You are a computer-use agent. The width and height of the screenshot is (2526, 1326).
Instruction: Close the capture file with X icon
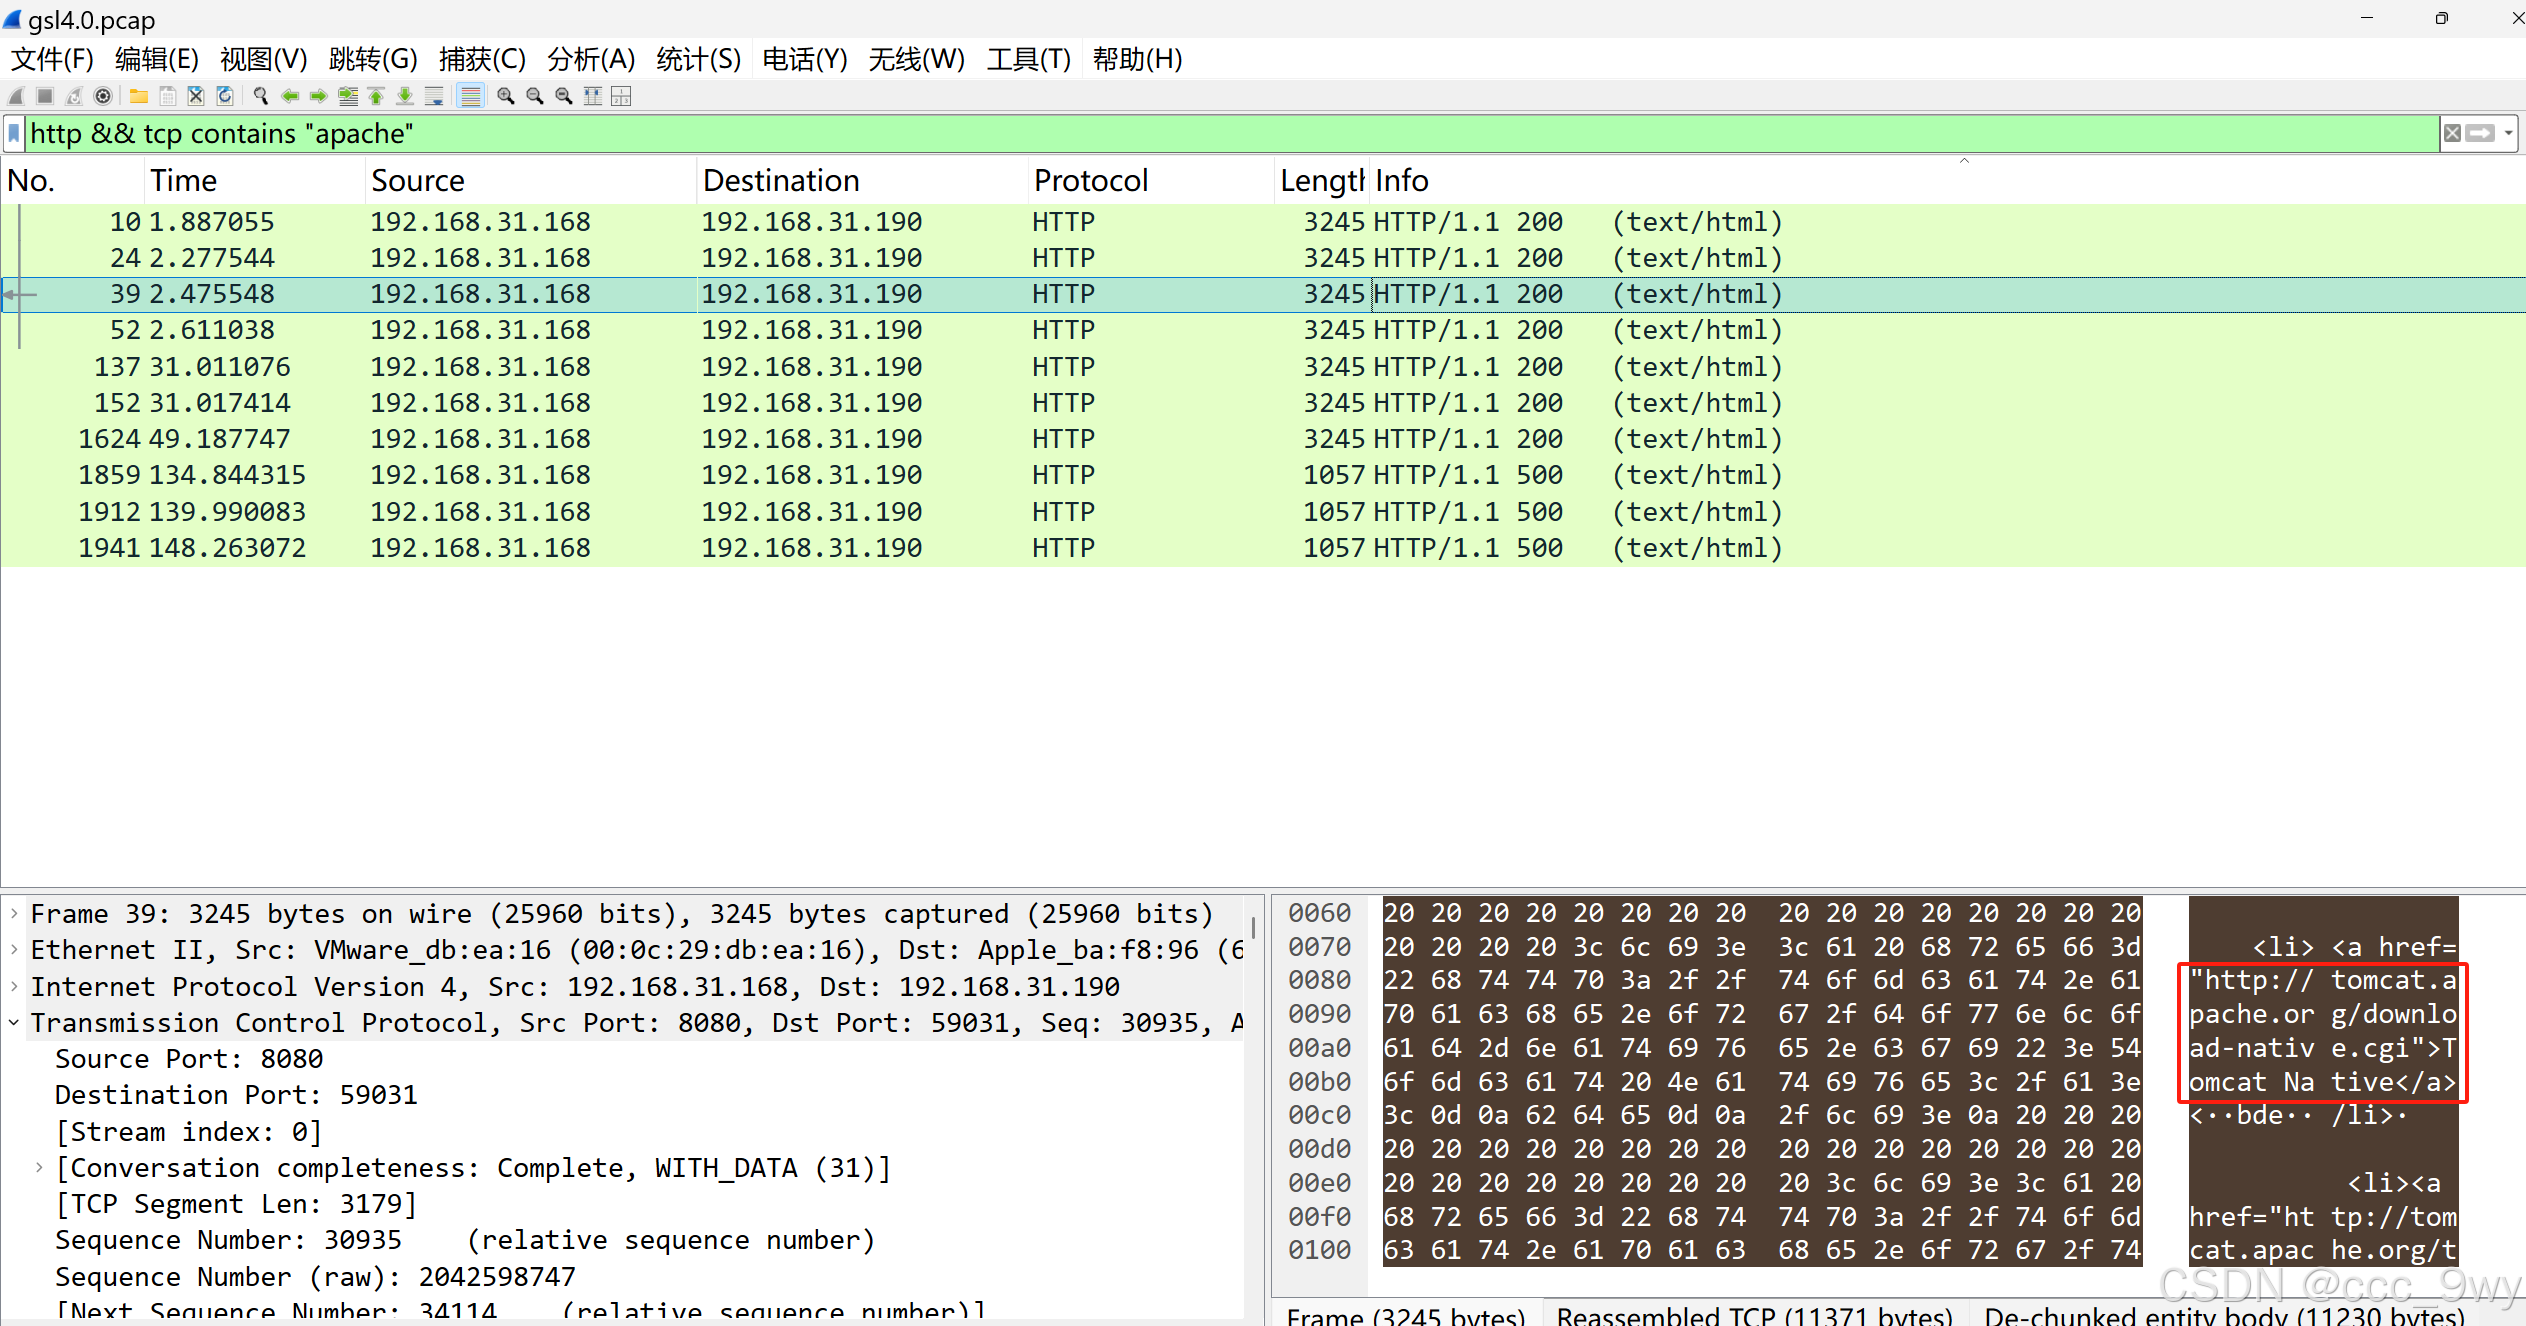[196, 96]
